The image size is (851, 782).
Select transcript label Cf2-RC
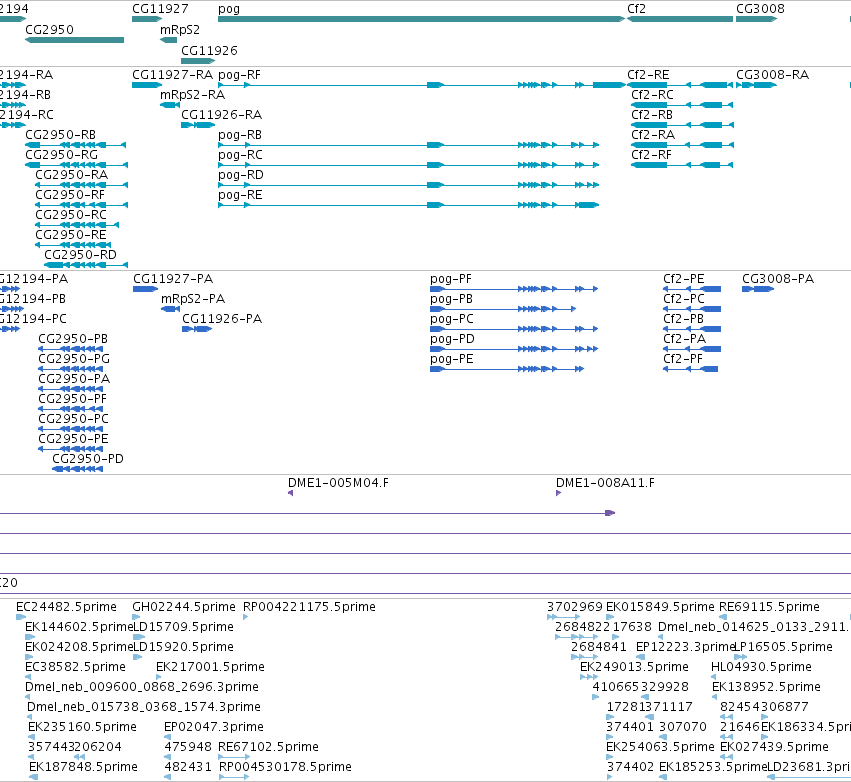pos(652,95)
